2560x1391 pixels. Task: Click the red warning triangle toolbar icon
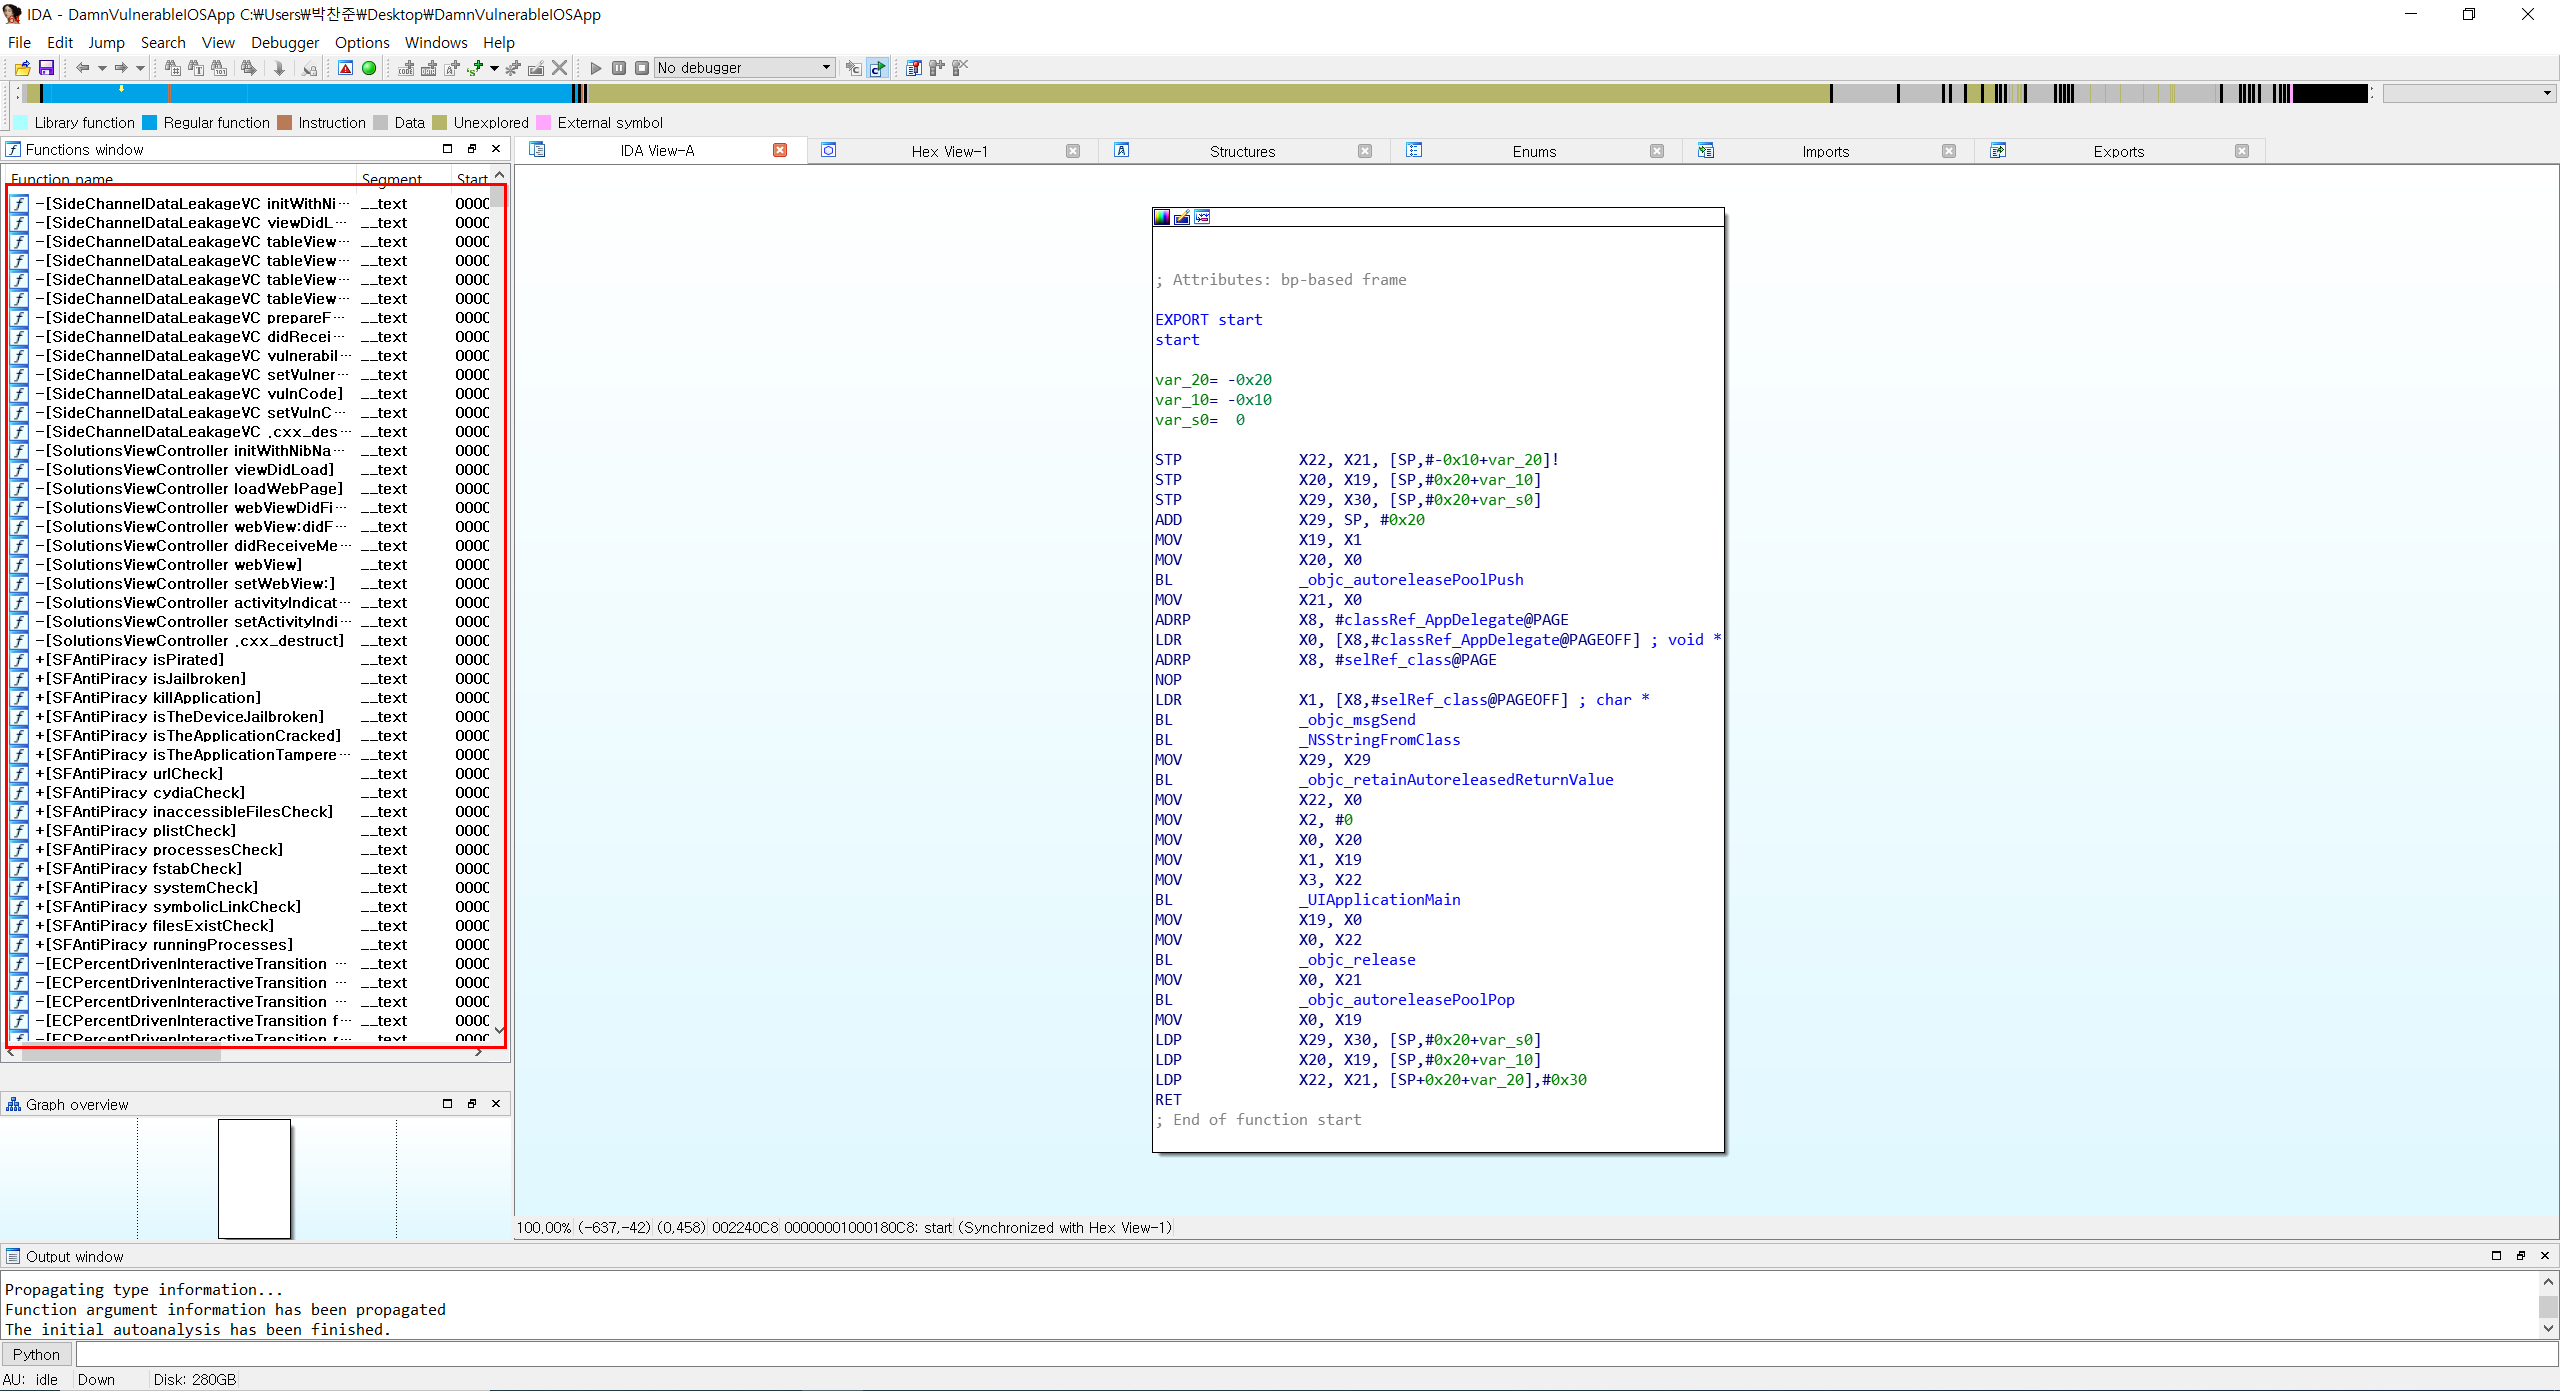click(x=345, y=68)
